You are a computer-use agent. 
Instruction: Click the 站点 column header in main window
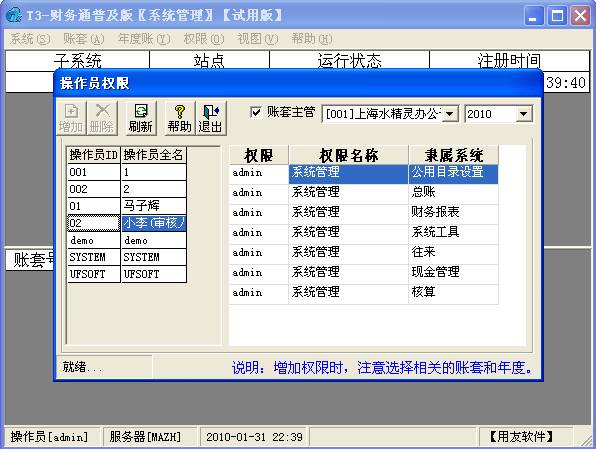click(209, 60)
